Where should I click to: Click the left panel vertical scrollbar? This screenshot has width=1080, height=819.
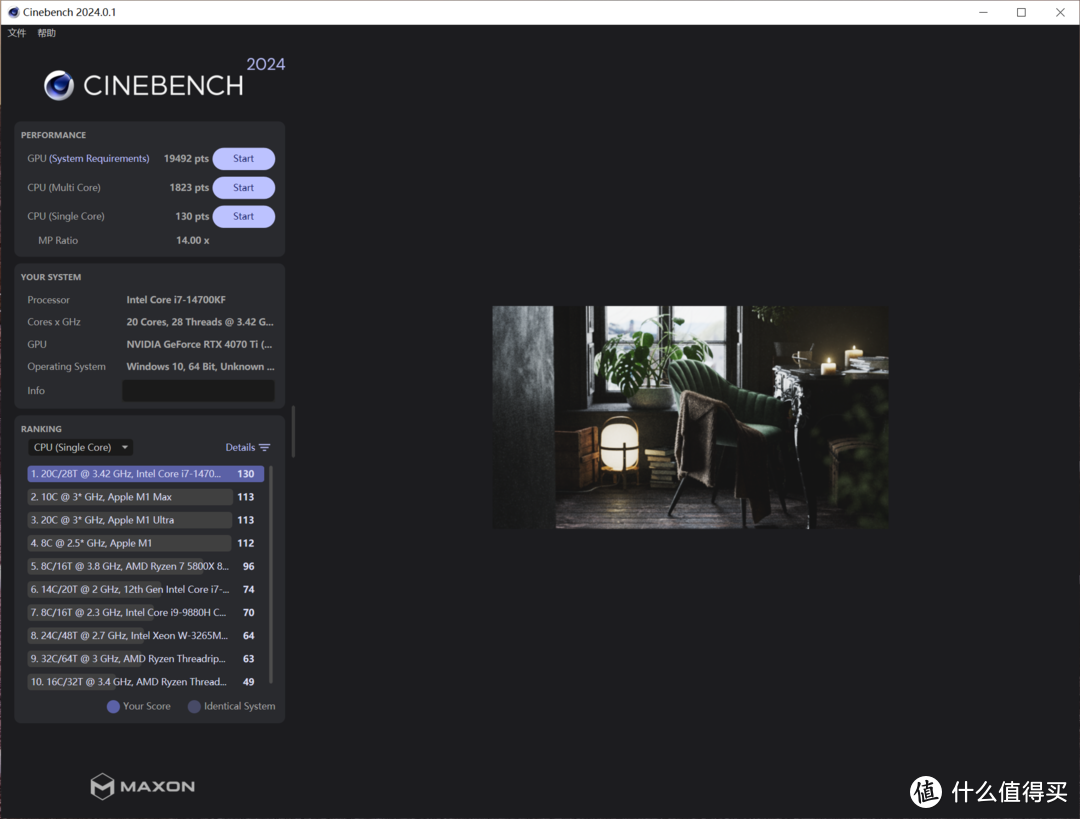293,431
